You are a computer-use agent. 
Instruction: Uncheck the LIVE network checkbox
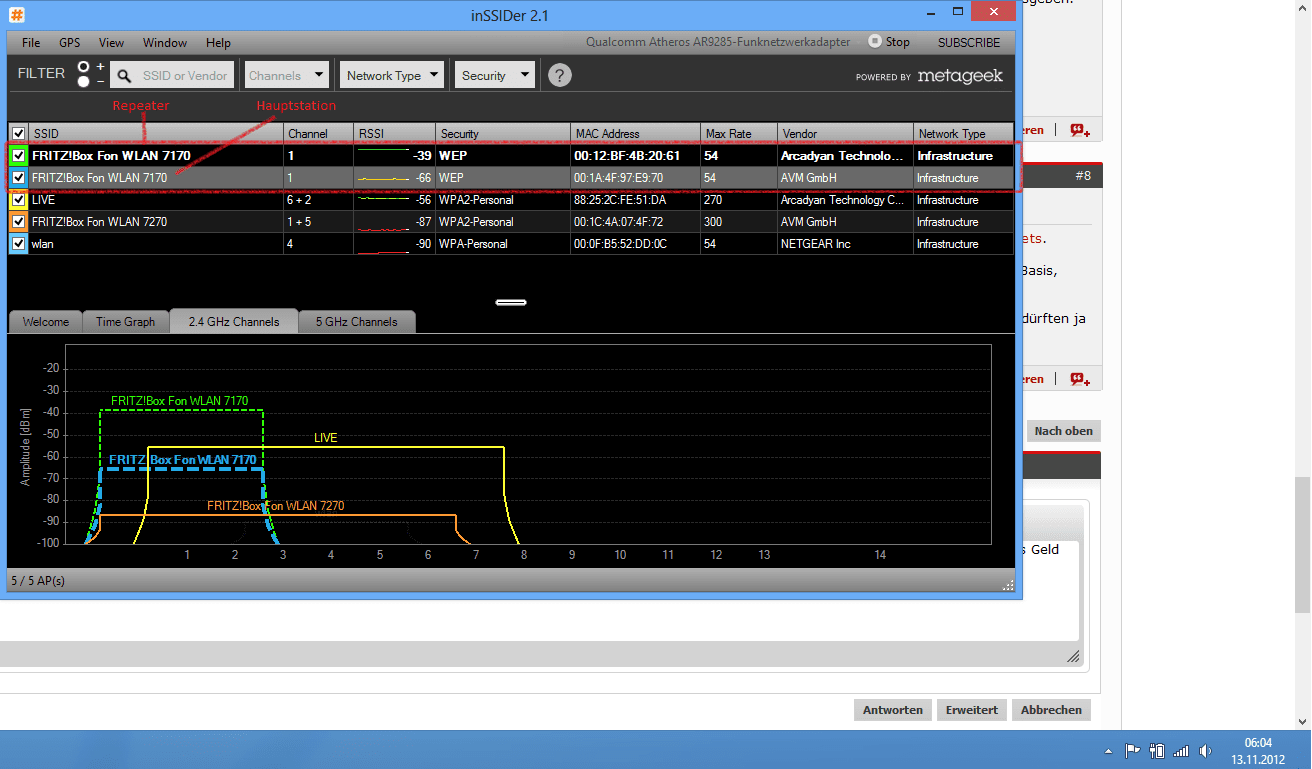[x=18, y=200]
